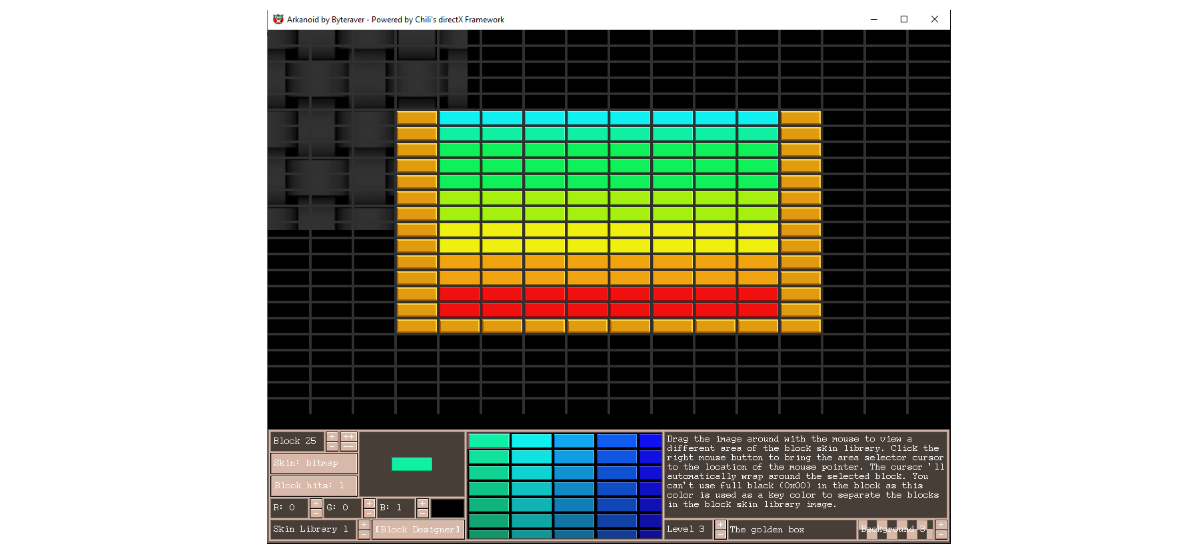Viewport: 1200px width, 550px height.
Task: Click the Block hits: 1 button
Action: point(314,486)
